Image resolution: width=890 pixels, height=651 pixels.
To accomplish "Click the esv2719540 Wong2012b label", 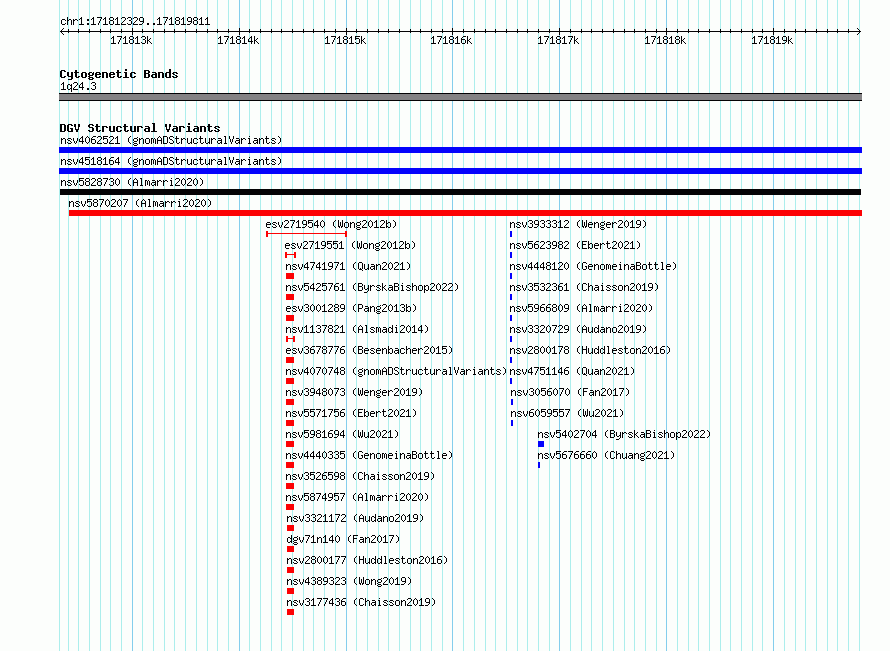I will [331, 224].
